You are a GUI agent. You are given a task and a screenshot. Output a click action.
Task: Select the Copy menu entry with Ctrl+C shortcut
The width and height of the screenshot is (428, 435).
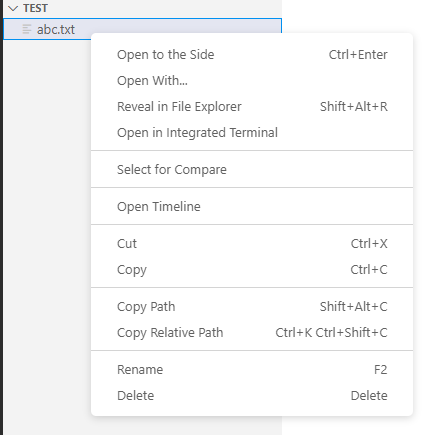pyautogui.click(x=252, y=270)
